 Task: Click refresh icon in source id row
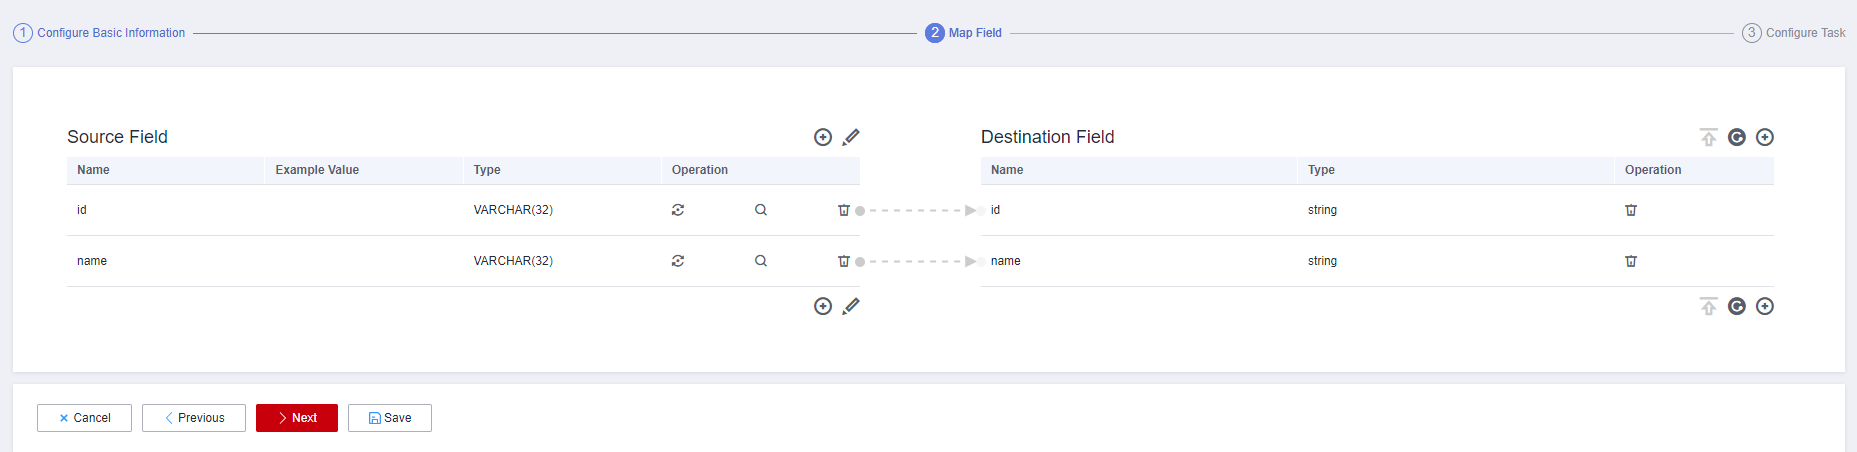click(x=678, y=210)
